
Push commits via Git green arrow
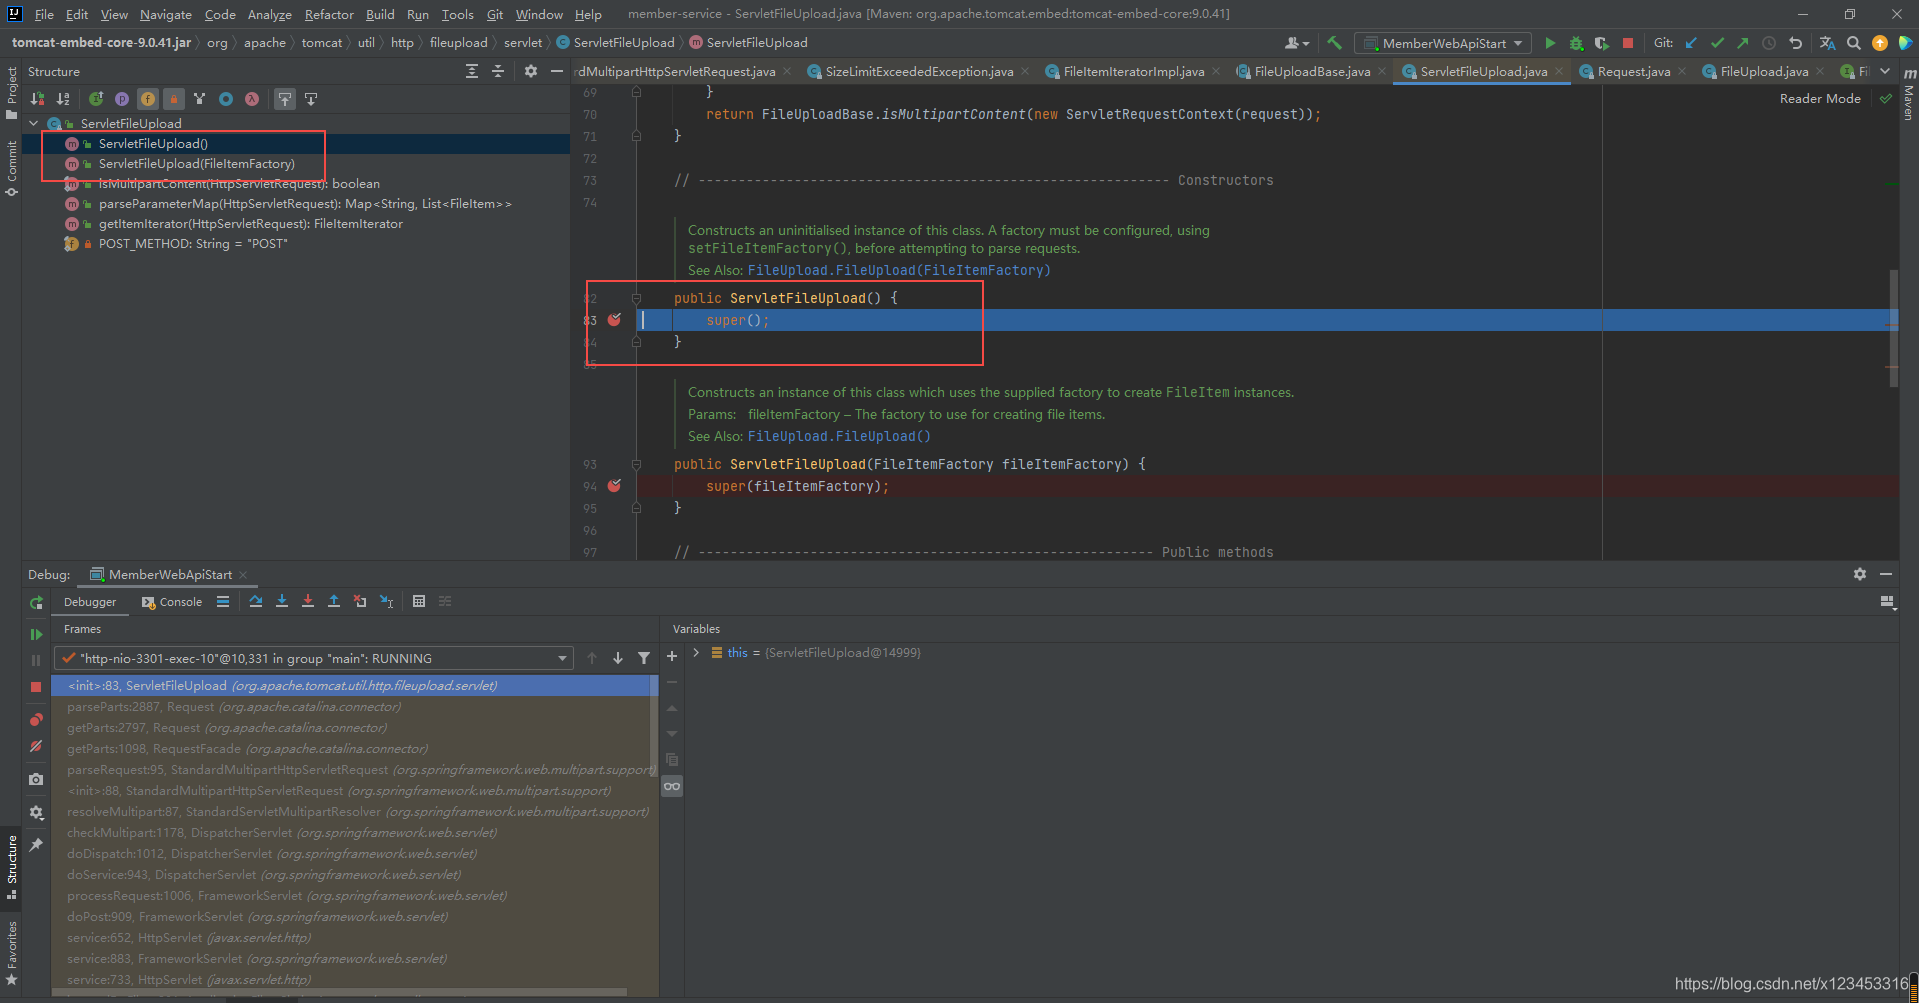point(1743,43)
